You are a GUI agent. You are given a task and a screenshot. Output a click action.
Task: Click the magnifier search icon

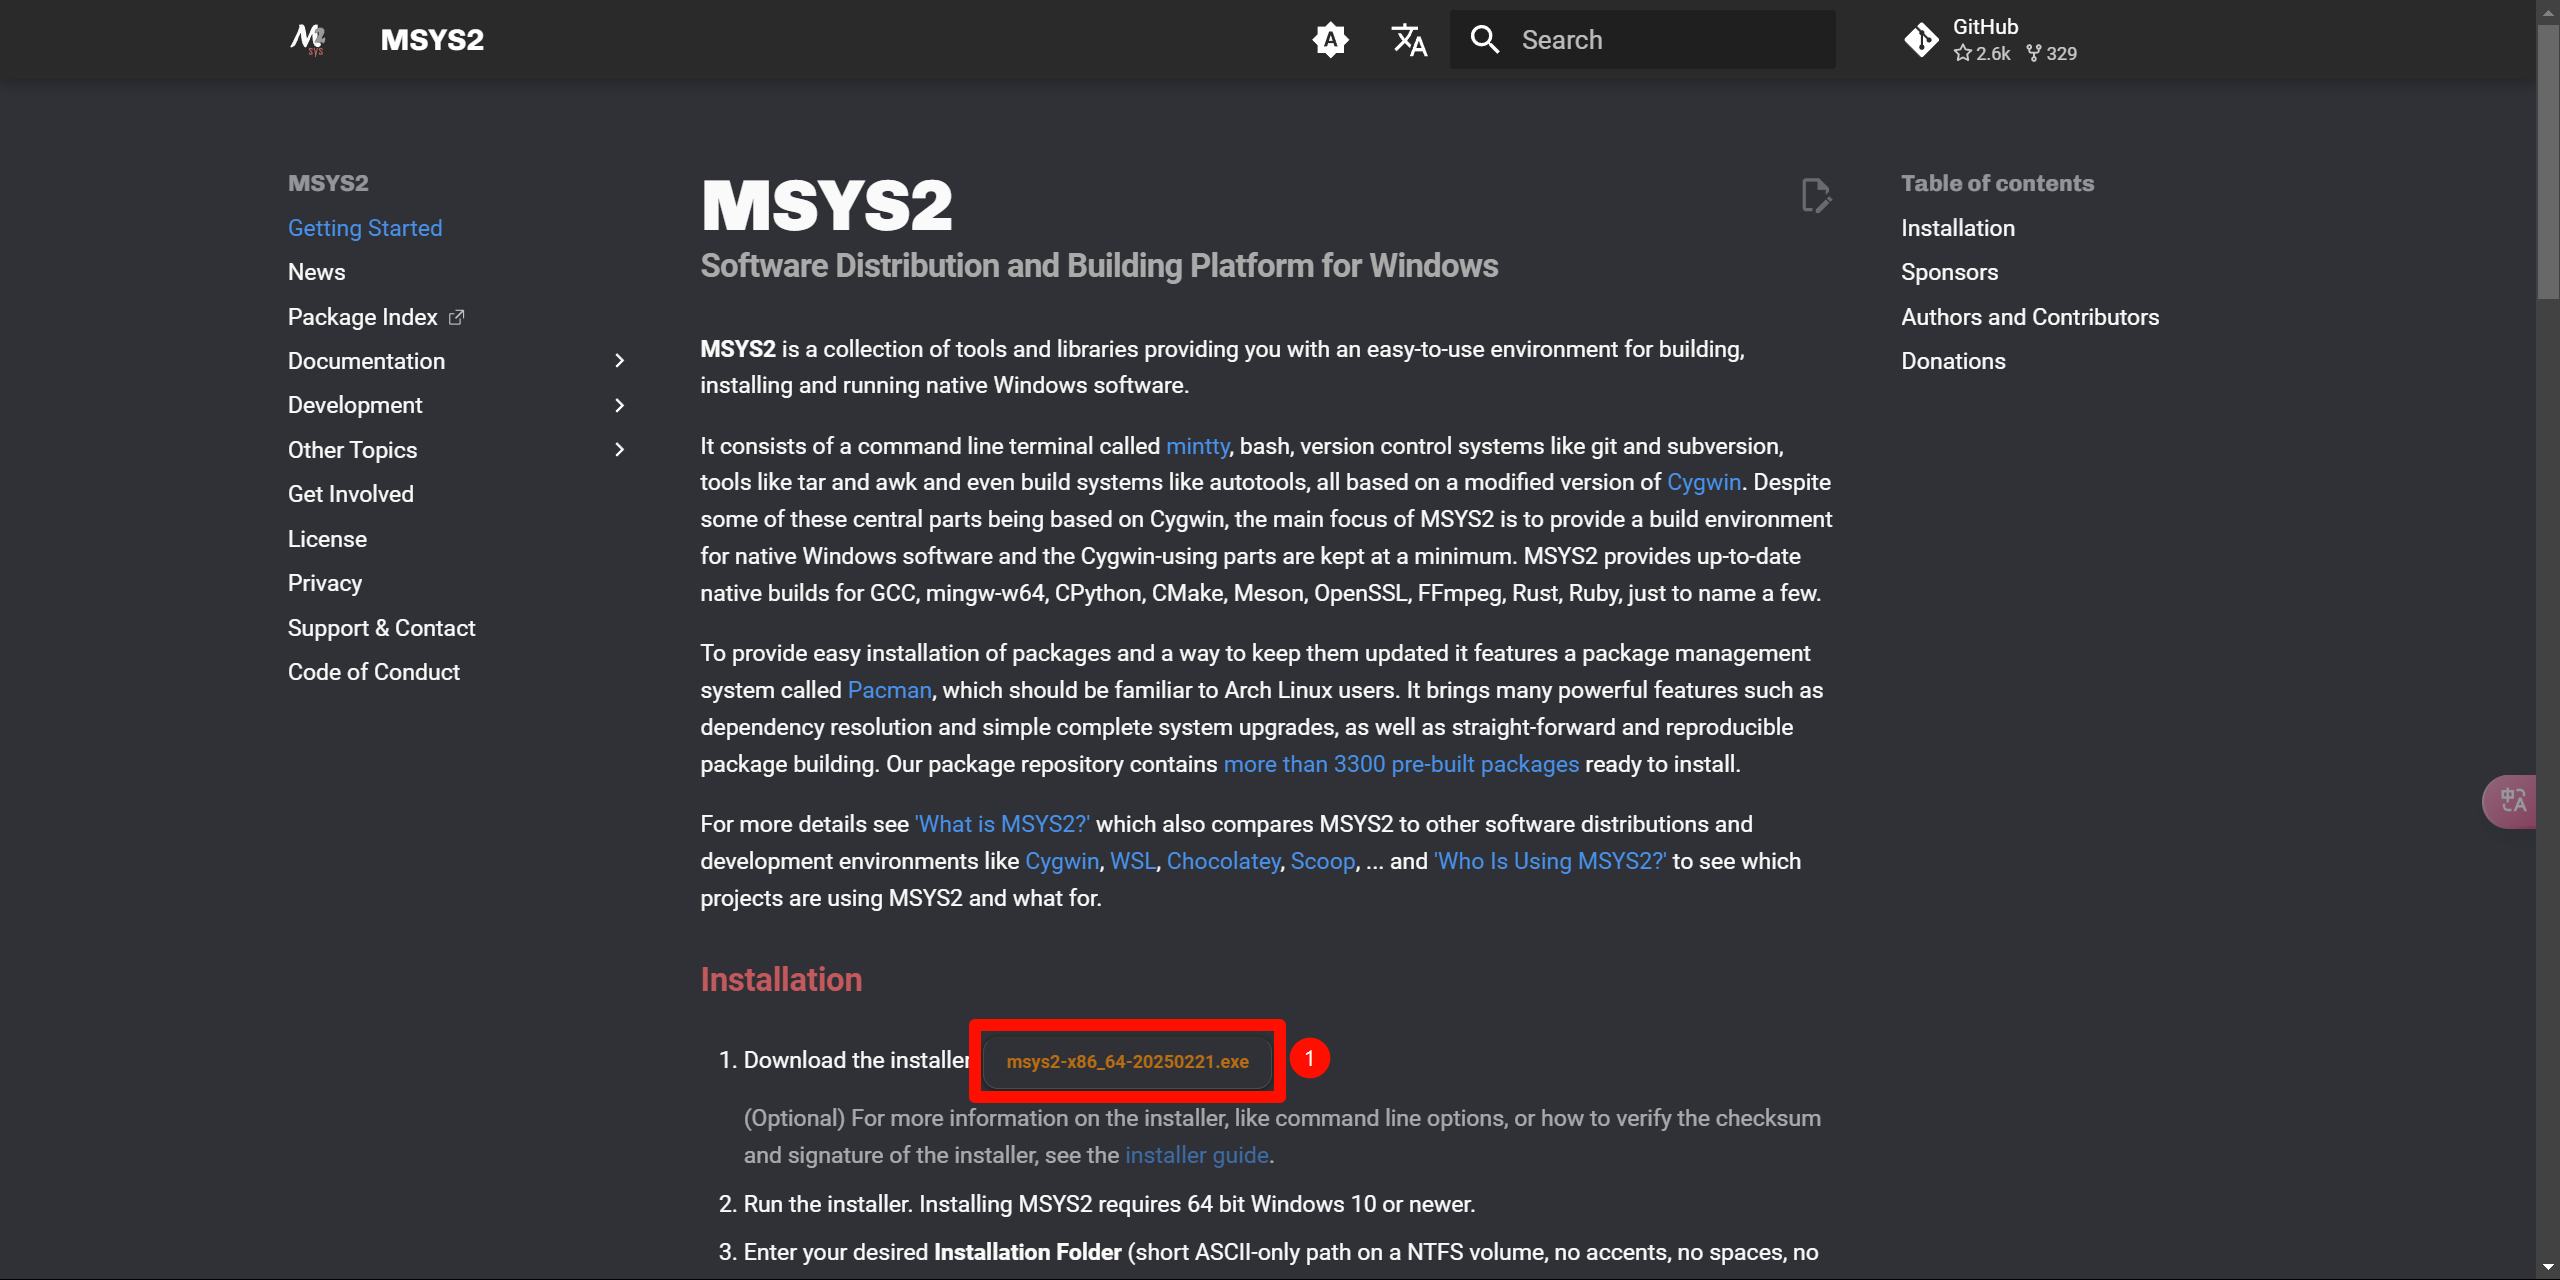(1485, 40)
